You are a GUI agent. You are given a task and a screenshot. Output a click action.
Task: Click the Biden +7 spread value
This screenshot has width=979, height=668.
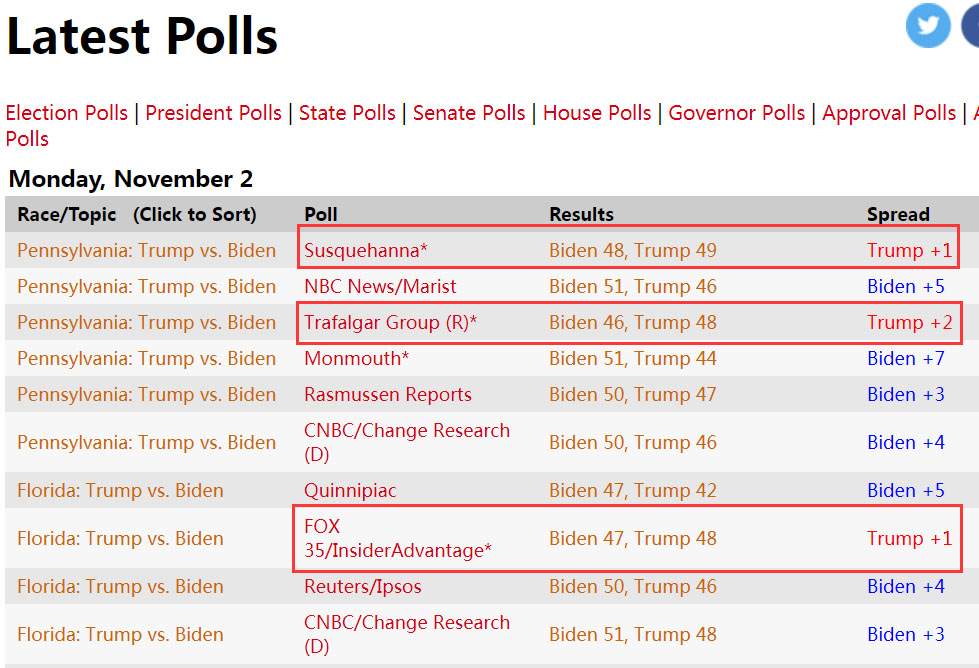point(905,358)
